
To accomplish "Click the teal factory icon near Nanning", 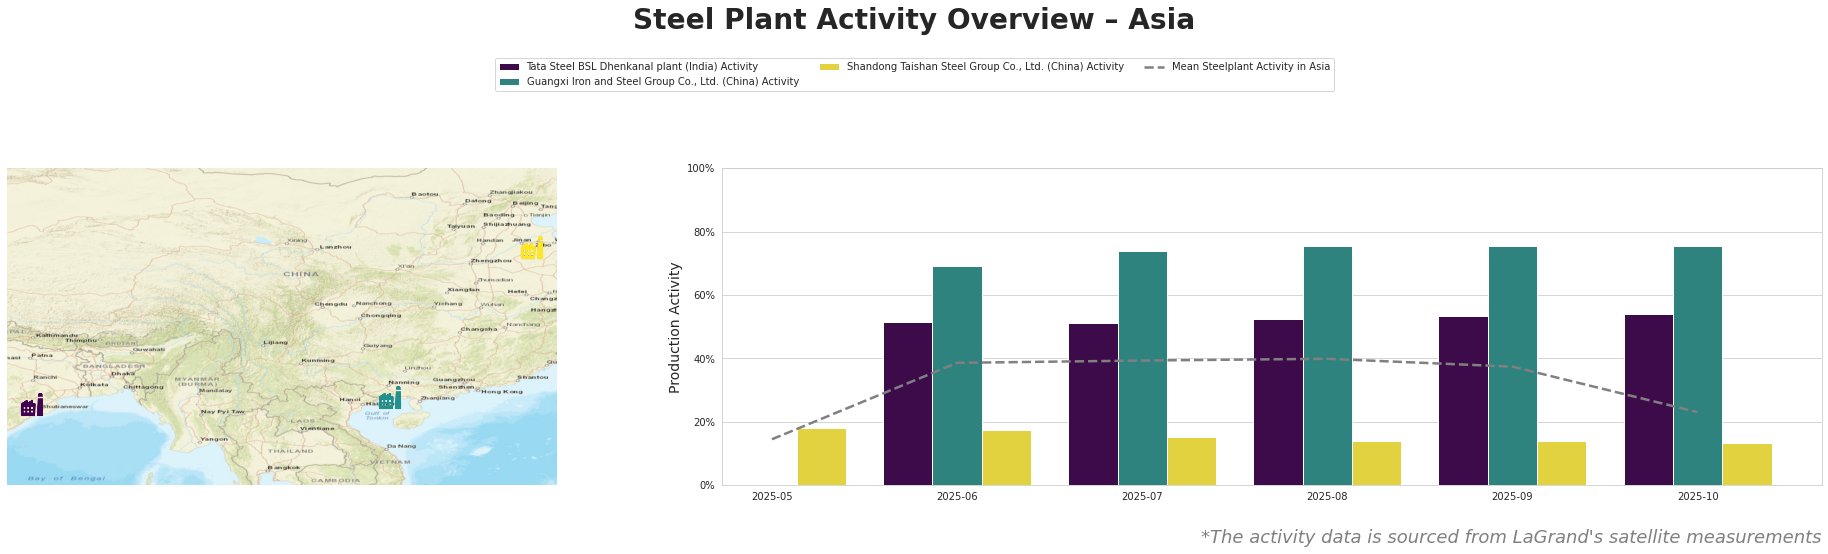I will (390, 399).
